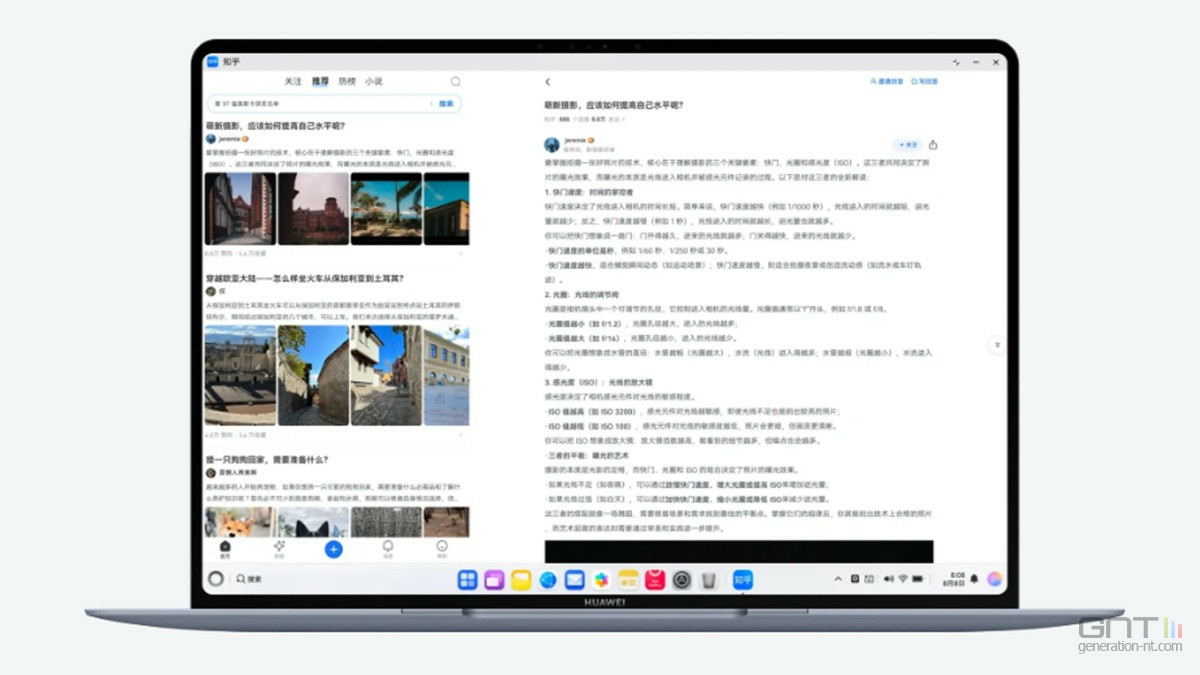The image size is (1200, 675).
Task: Open the post 接一只狗狗回家
Action: click(267, 459)
